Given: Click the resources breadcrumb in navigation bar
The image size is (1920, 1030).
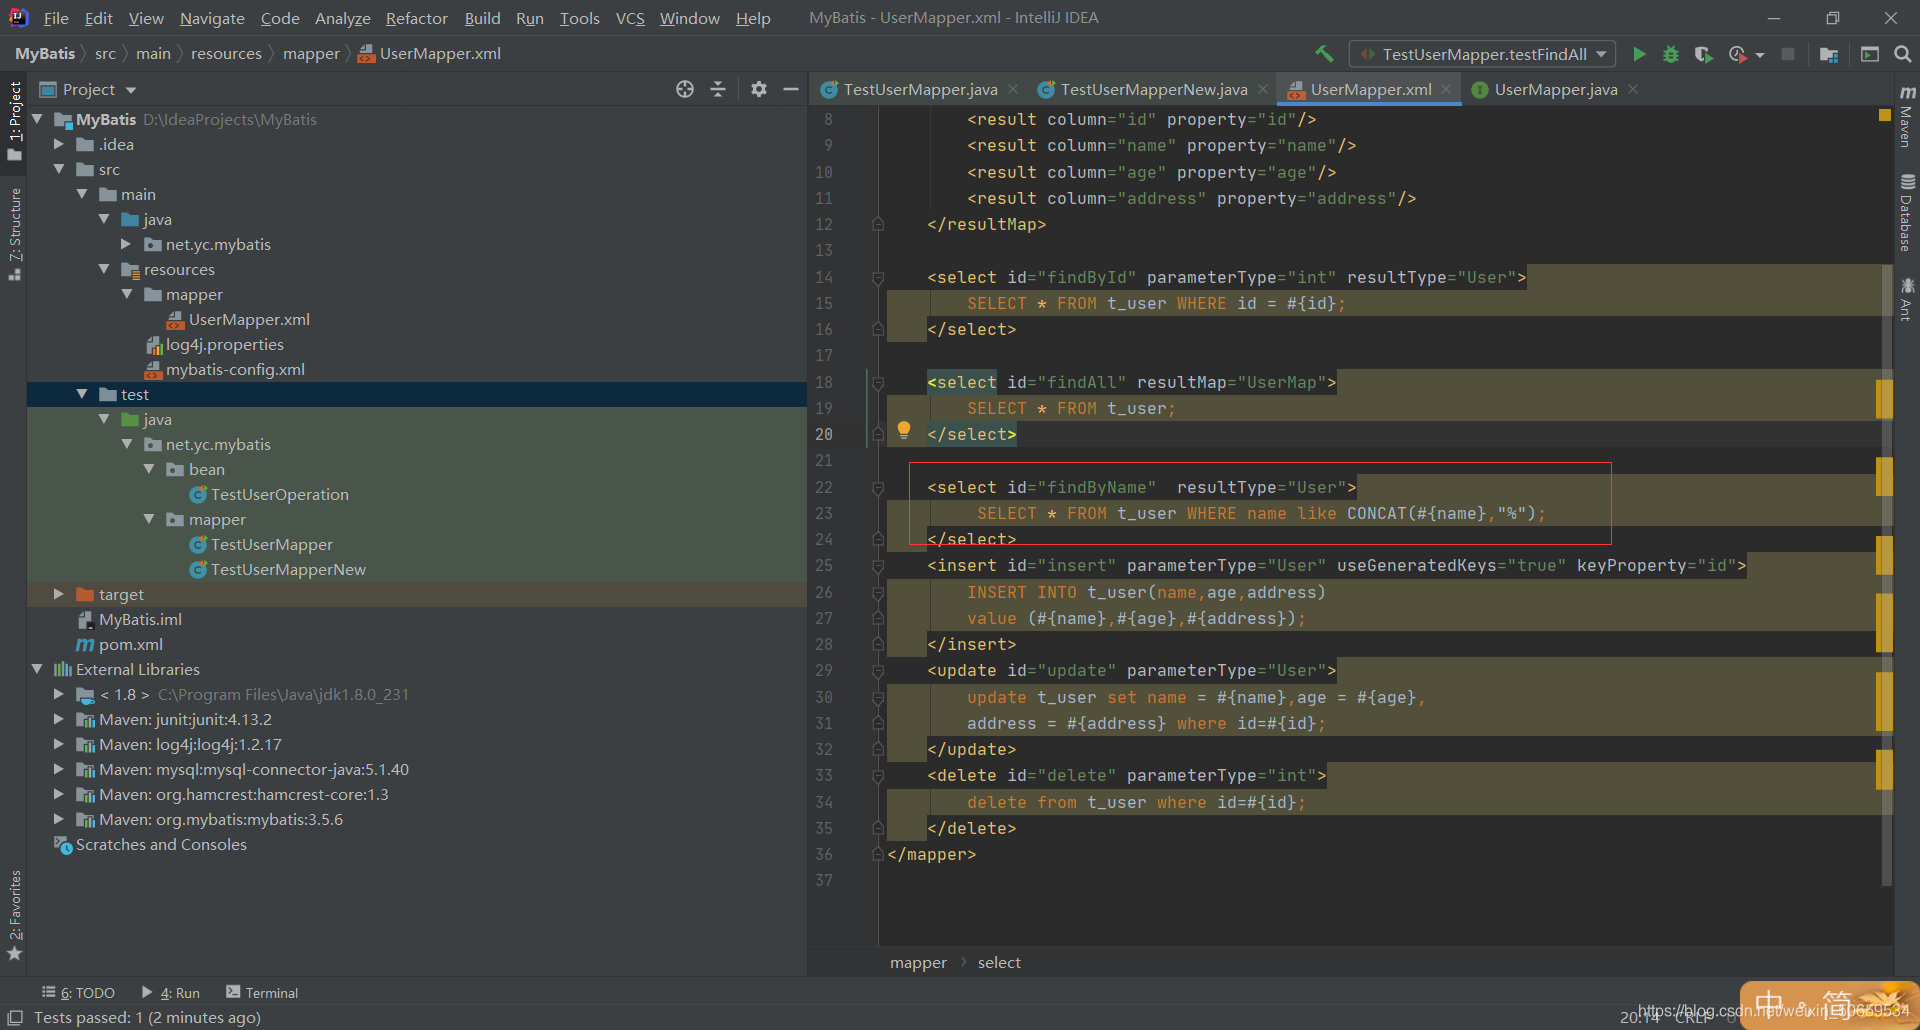Looking at the screenshot, I should 226,54.
